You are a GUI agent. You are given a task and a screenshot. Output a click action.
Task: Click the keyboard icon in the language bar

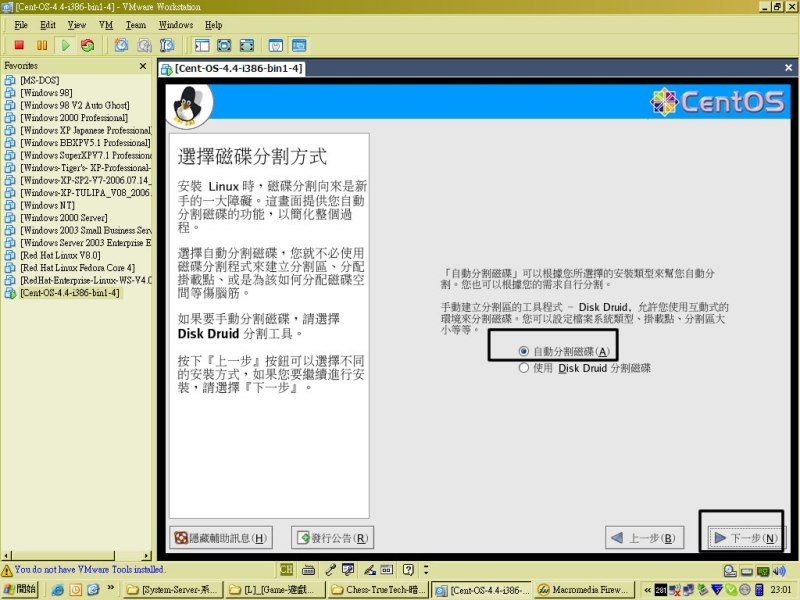click(308, 569)
